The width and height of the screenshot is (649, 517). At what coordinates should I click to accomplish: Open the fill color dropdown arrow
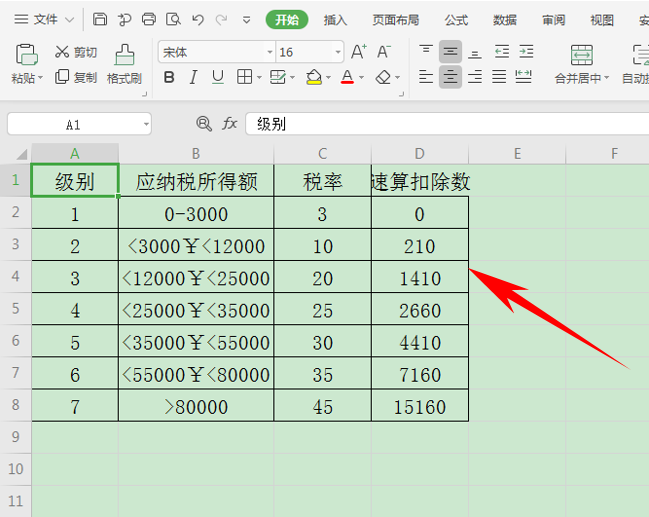click(x=329, y=77)
